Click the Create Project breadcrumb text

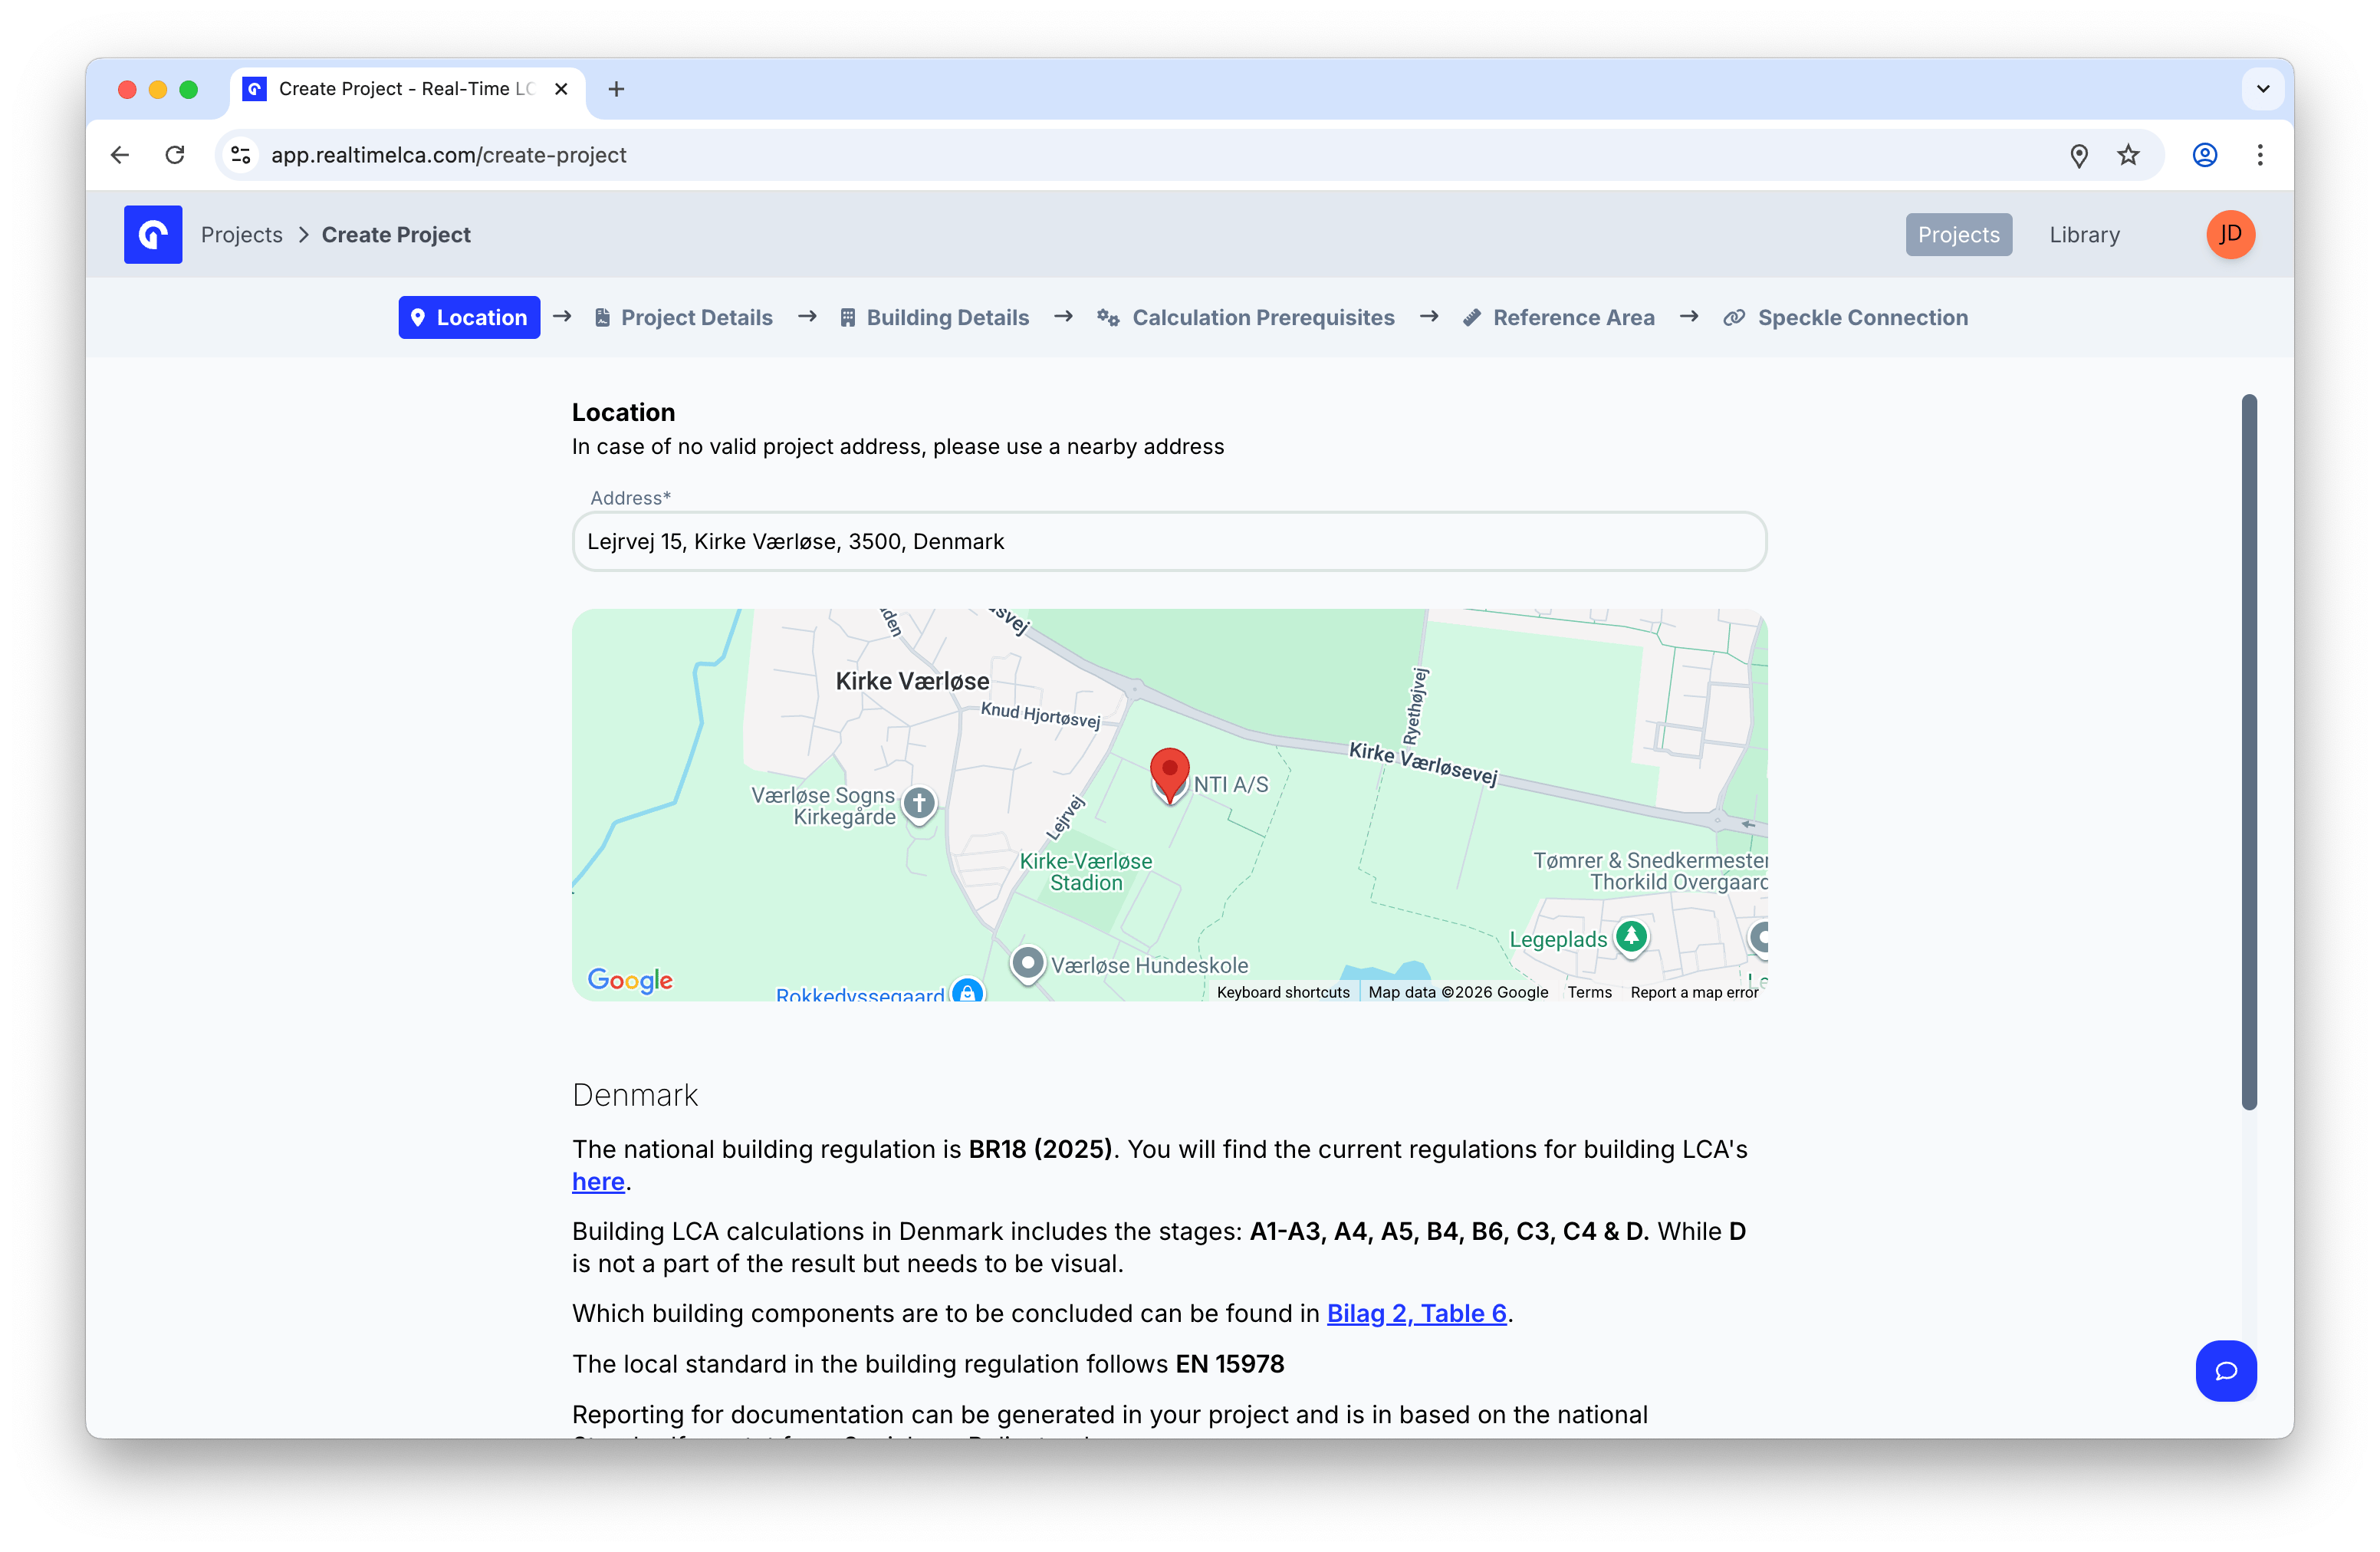[x=396, y=234]
